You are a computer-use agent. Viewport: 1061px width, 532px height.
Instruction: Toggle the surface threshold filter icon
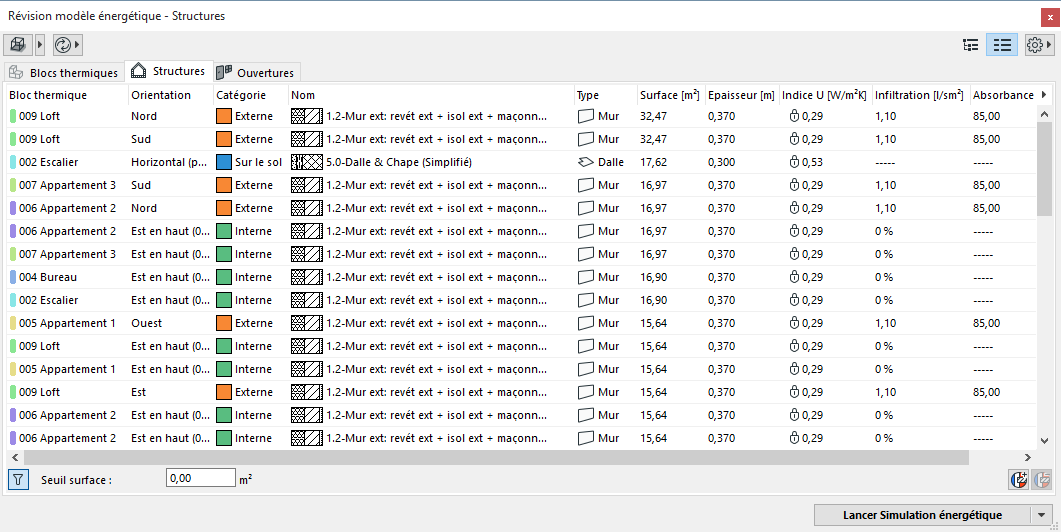tap(18, 480)
